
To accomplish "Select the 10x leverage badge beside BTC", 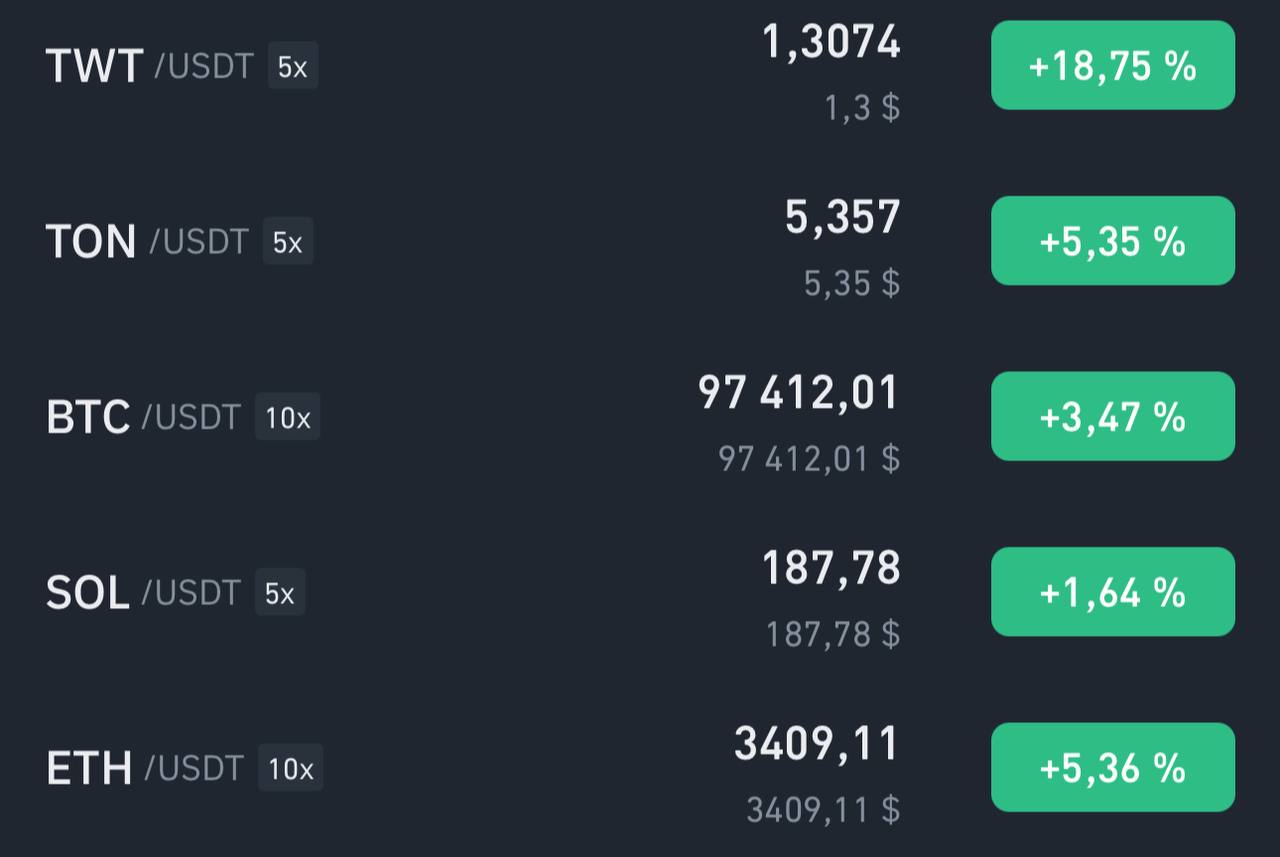I will [288, 417].
